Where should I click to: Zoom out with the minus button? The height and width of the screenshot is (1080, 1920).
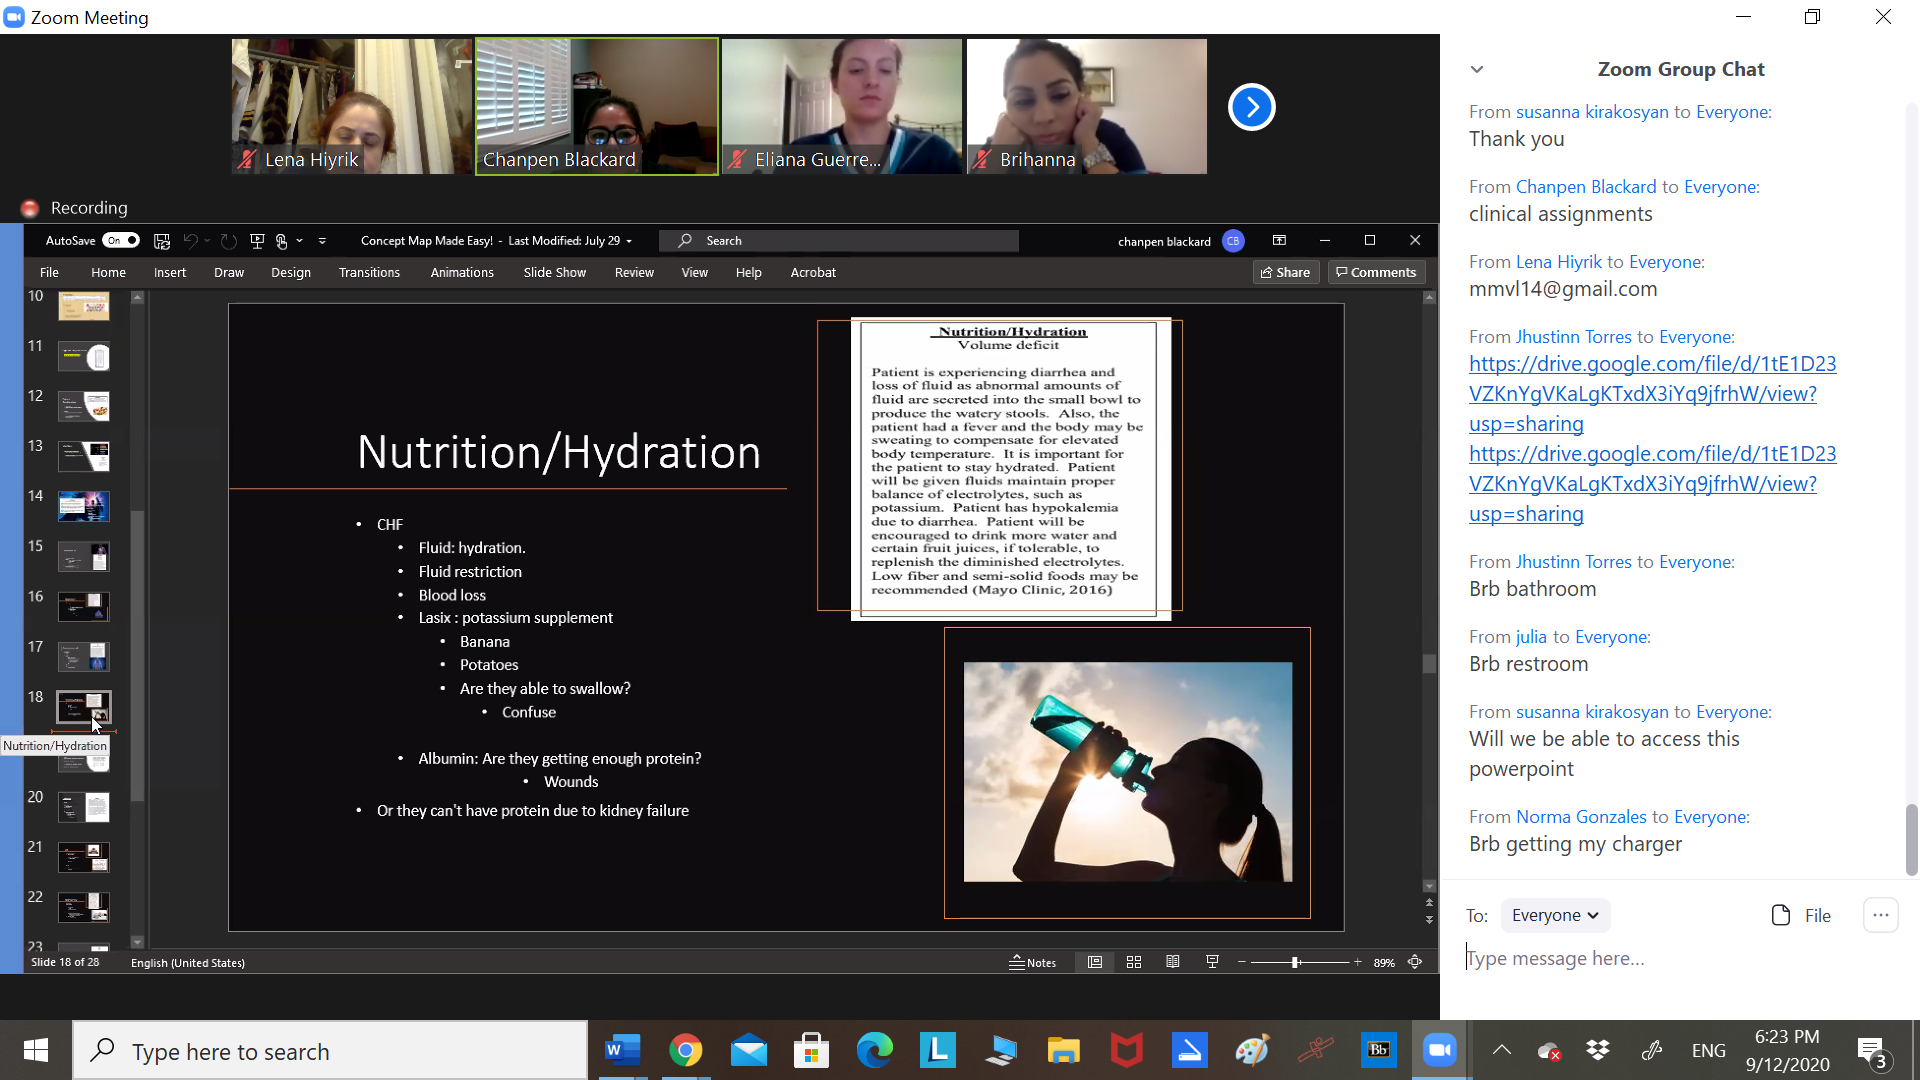pyautogui.click(x=1242, y=962)
